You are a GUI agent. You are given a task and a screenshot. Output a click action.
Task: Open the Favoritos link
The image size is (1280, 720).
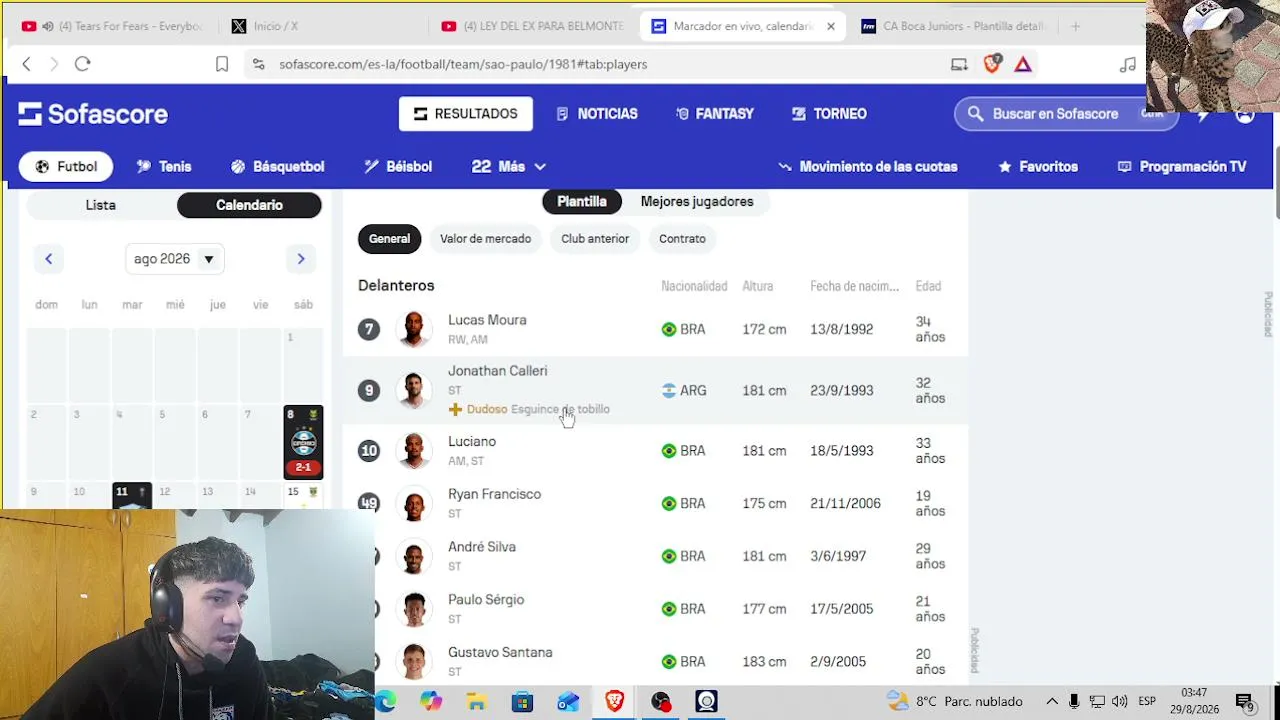point(1038,167)
